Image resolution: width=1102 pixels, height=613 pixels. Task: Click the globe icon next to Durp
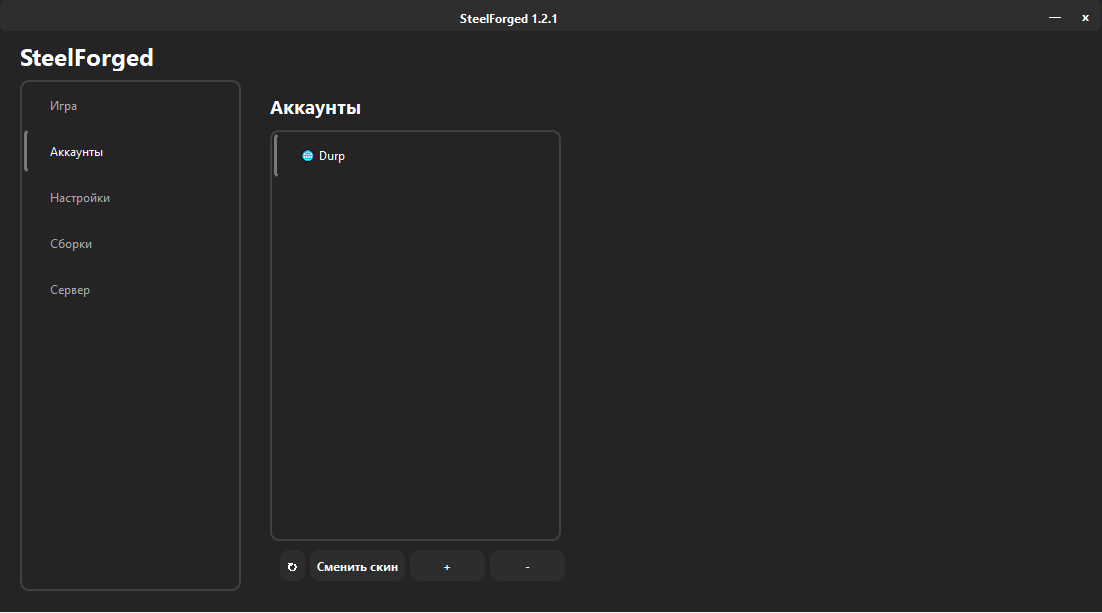pyautogui.click(x=308, y=156)
